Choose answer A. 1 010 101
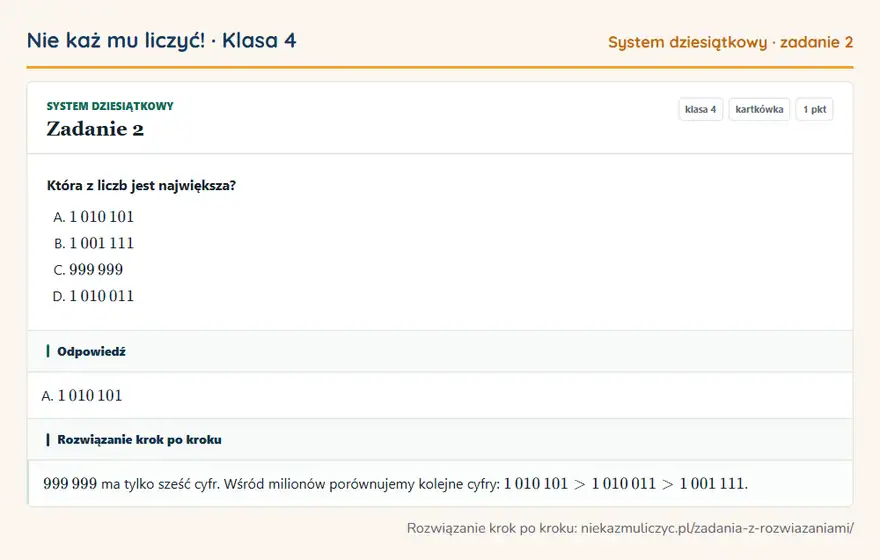Screen dimensions: 880x560 pos(94,217)
